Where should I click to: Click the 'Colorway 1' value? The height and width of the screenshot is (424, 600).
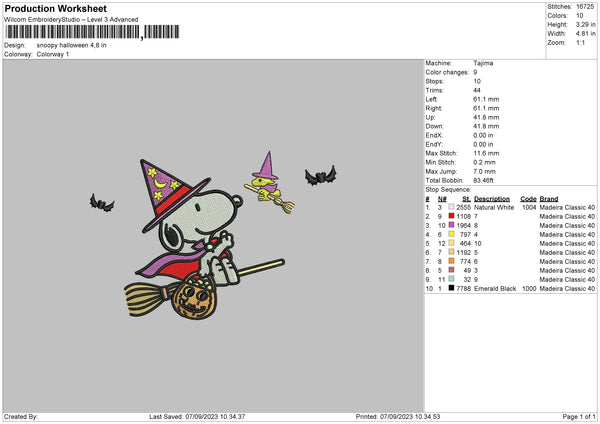53,54
